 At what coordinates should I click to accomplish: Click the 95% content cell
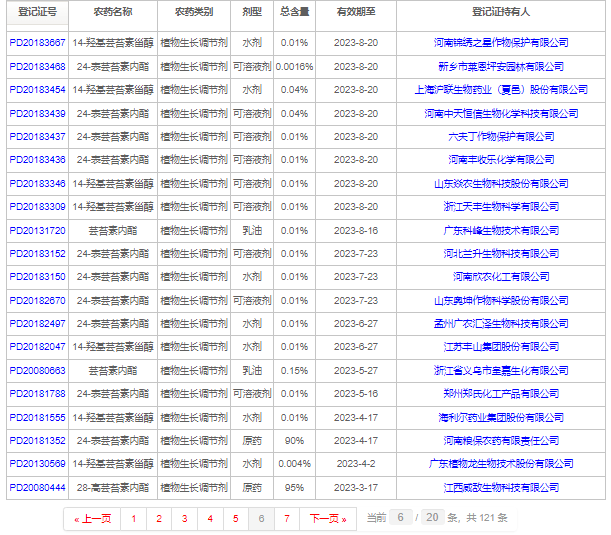[294, 488]
